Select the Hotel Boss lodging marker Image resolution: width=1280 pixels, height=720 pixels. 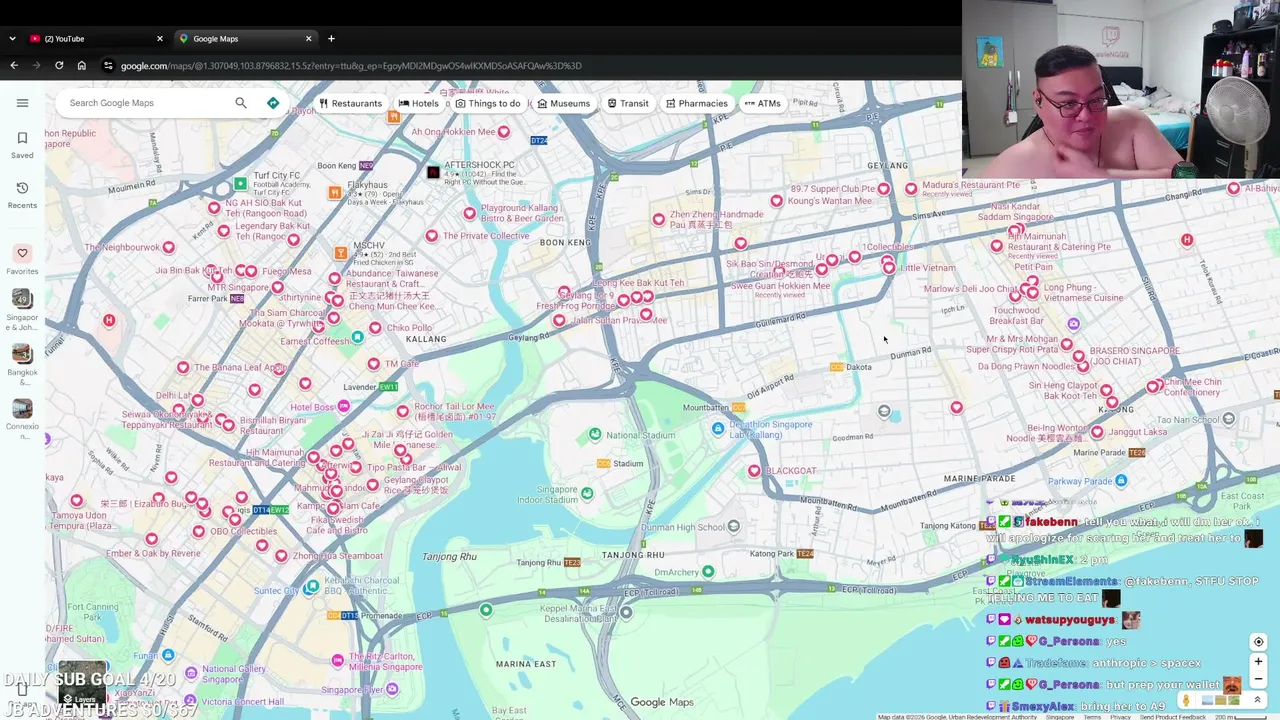click(344, 406)
